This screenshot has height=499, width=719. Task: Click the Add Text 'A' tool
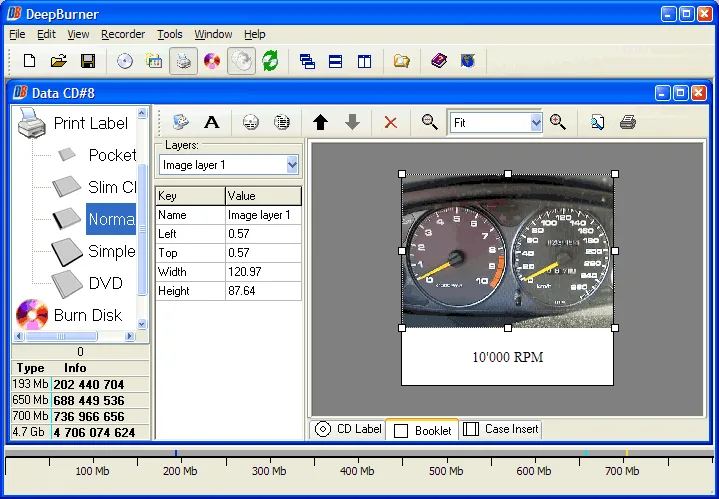(x=211, y=122)
